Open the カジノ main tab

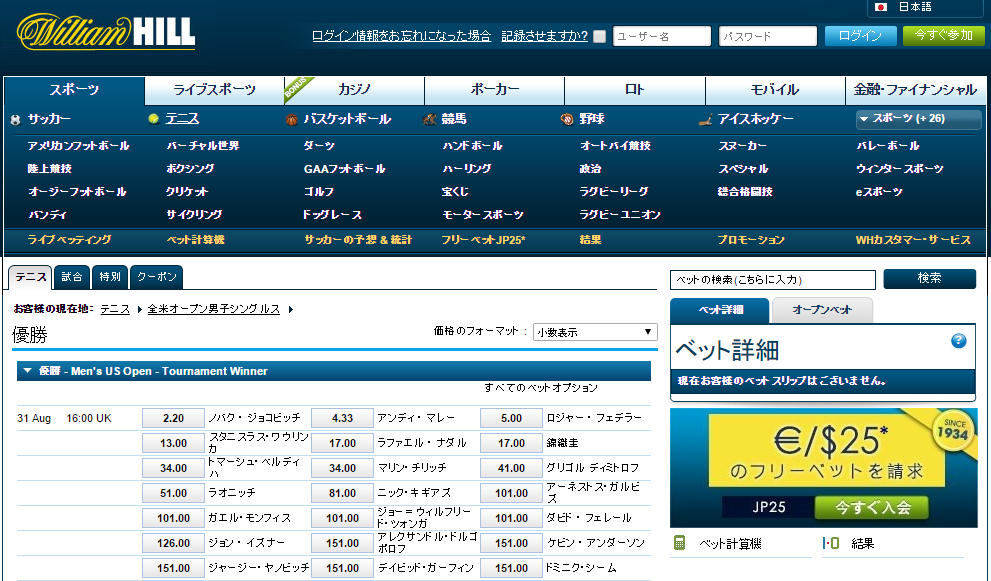point(355,90)
